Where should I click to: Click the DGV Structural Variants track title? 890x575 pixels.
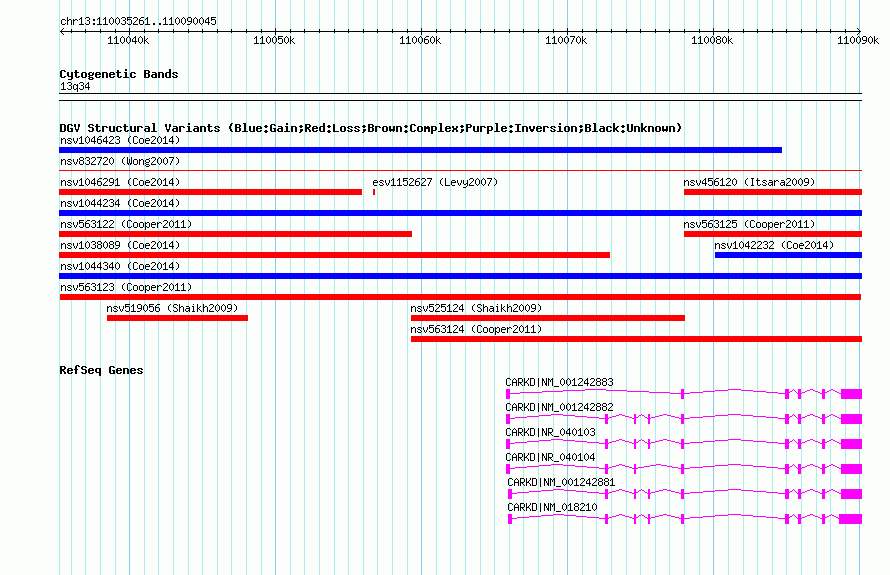(371, 128)
